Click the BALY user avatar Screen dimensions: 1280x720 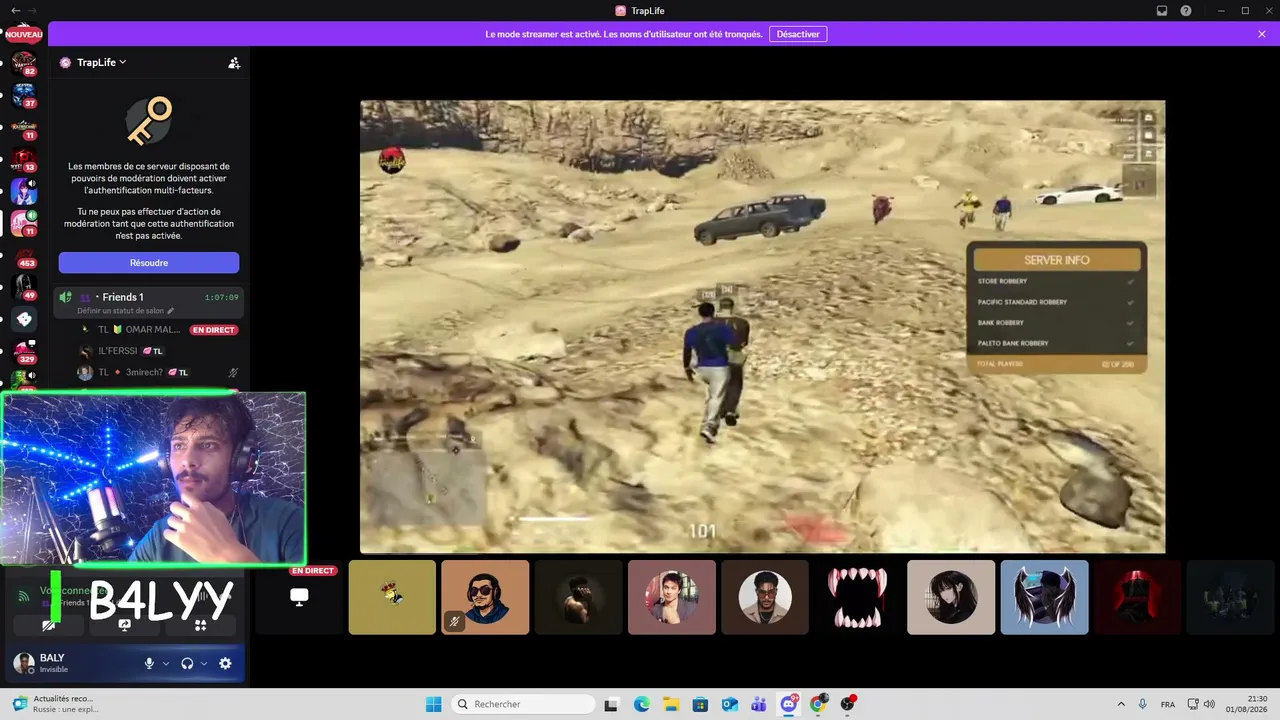click(23, 663)
